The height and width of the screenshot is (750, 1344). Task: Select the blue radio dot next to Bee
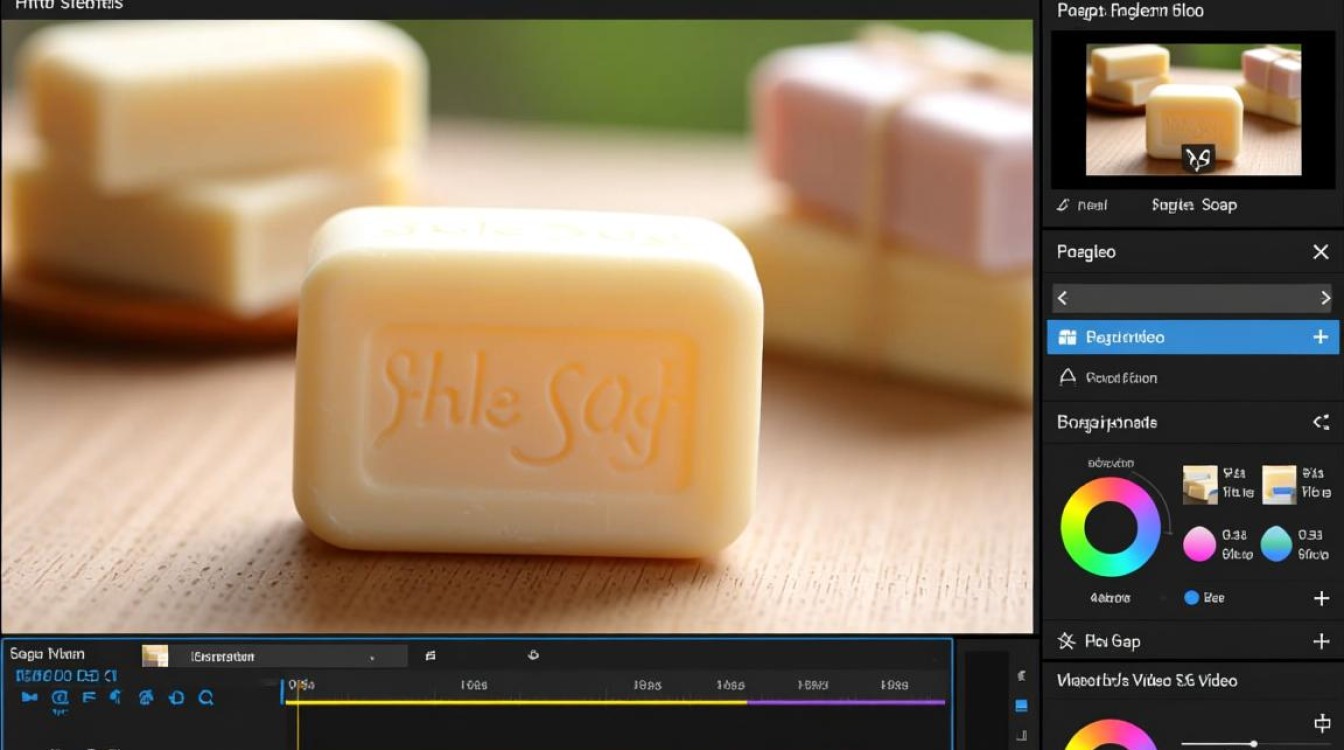[x=1191, y=598]
